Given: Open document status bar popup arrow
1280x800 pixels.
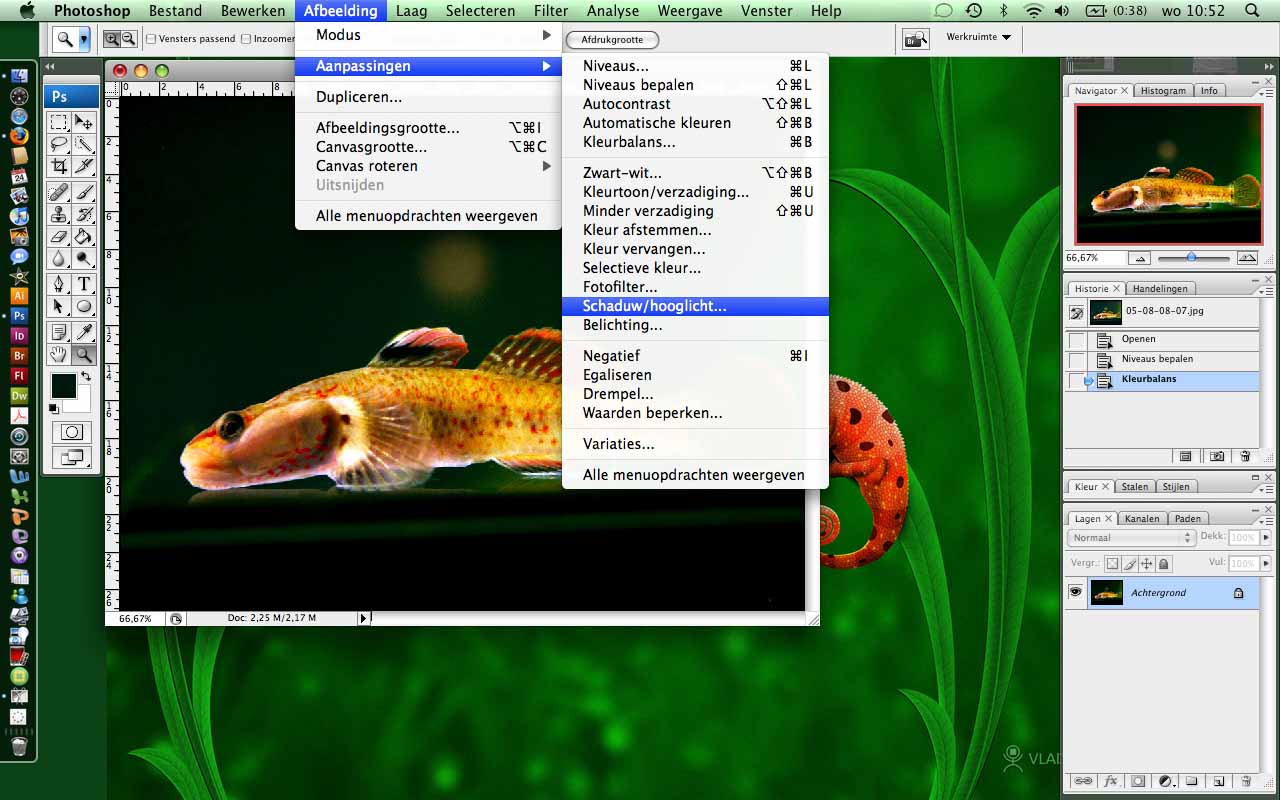Looking at the screenshot, I should coord(363,618).
